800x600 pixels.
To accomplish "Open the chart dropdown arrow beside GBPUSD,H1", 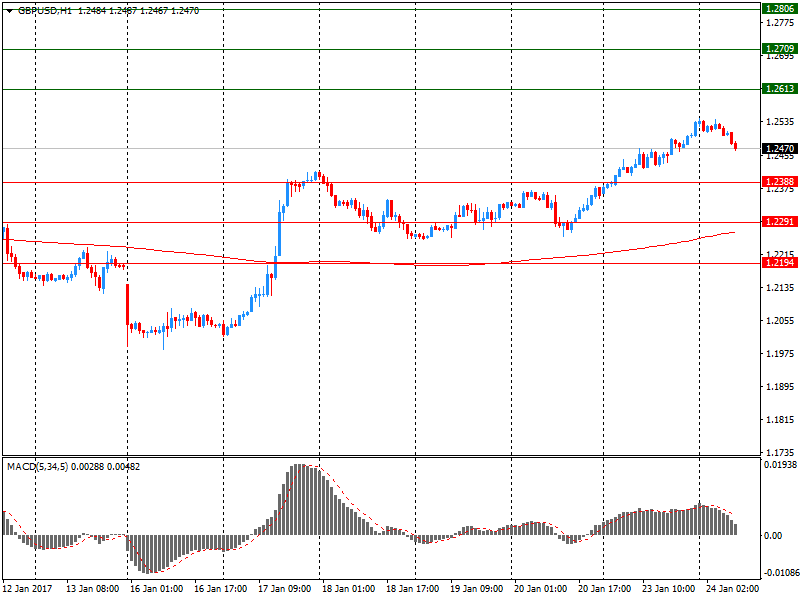I will coord(9,11).
